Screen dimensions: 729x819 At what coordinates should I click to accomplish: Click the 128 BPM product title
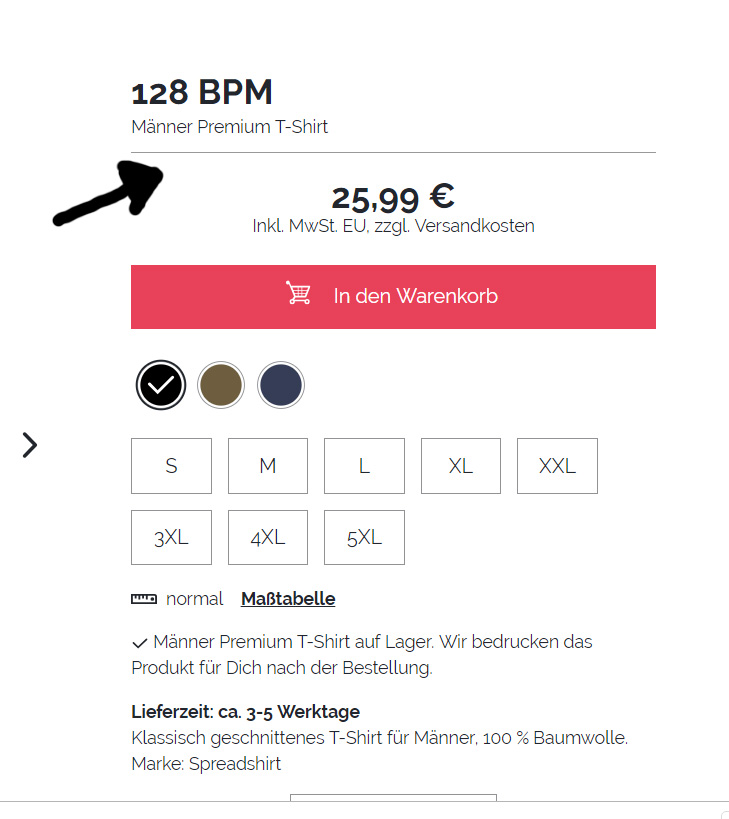pyautogui.click(x=202, y=93)
